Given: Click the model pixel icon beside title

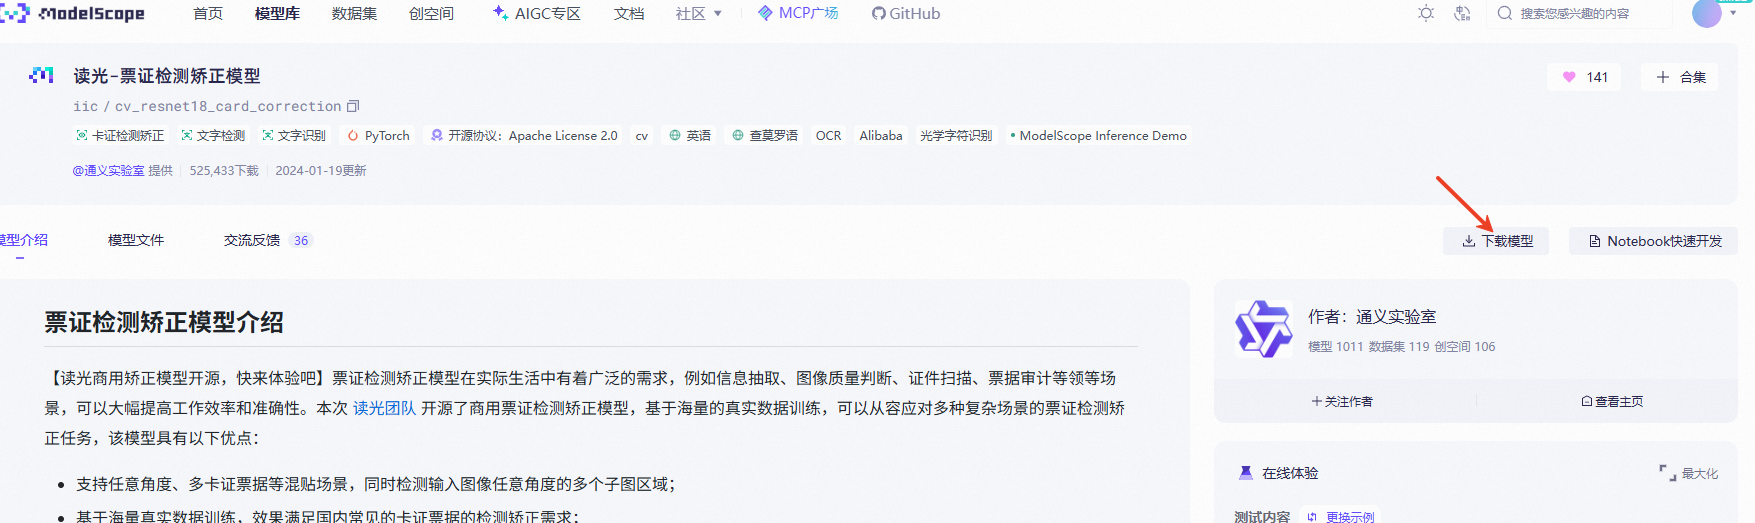Looking at the screenshot, I should (41, 75).
